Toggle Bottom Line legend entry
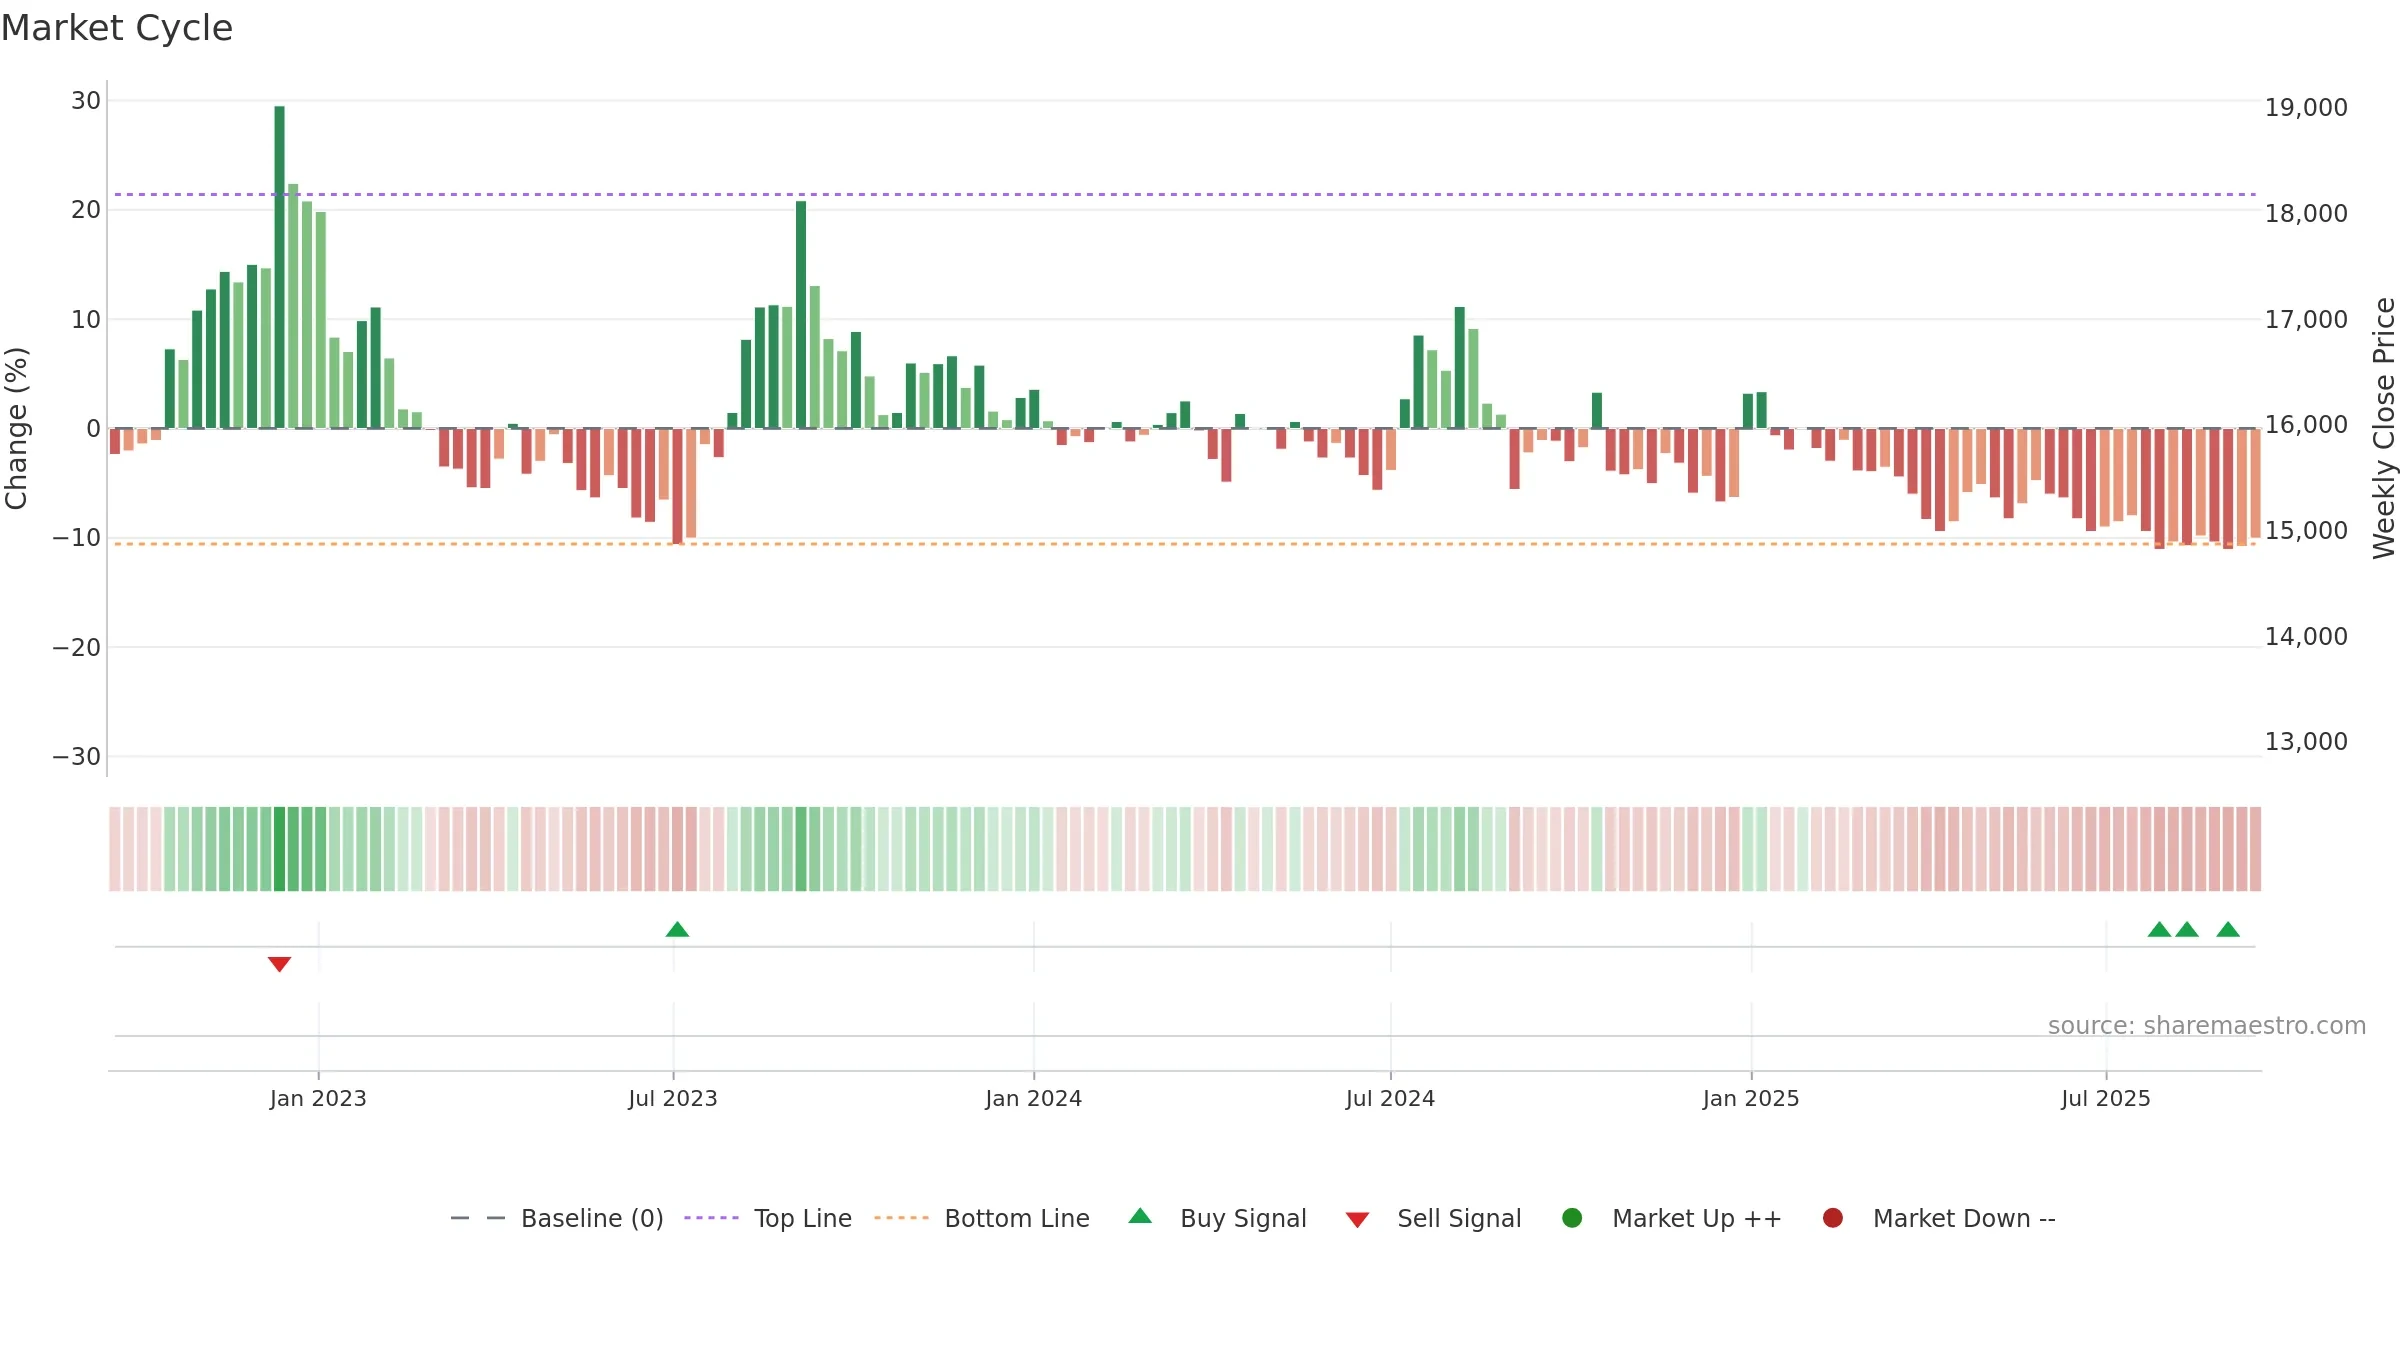2400x1350 pixels. click(x=982, y=1218)
